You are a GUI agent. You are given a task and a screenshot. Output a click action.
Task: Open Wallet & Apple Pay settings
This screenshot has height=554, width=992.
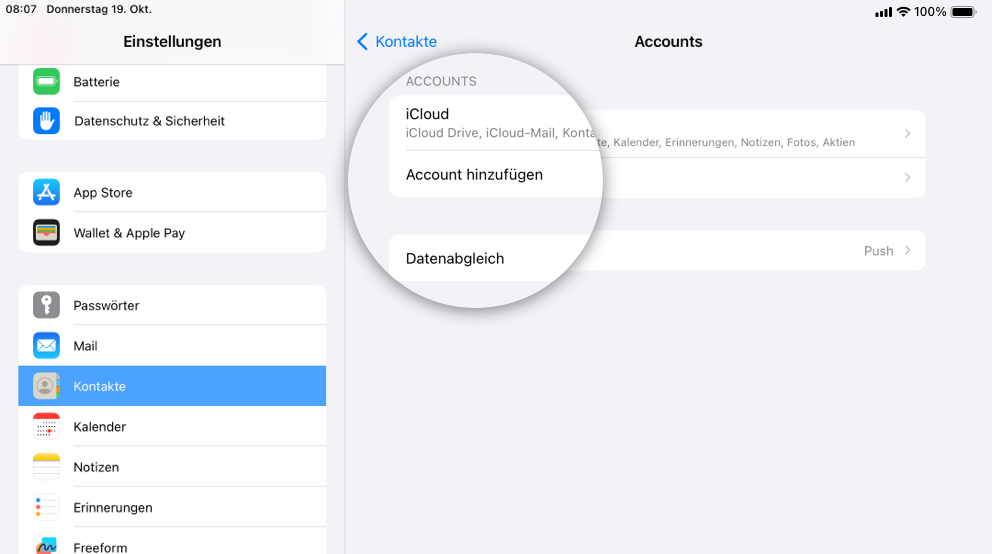pyautogui.click(x=172, y=233)
